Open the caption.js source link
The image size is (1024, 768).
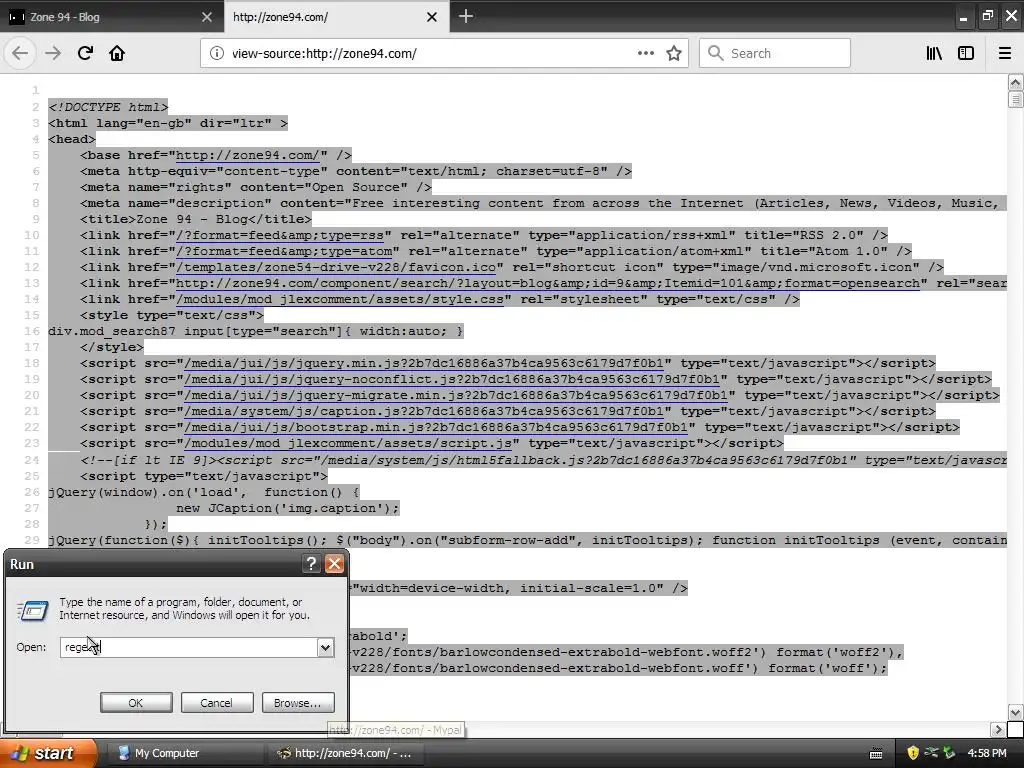(423, 411)
